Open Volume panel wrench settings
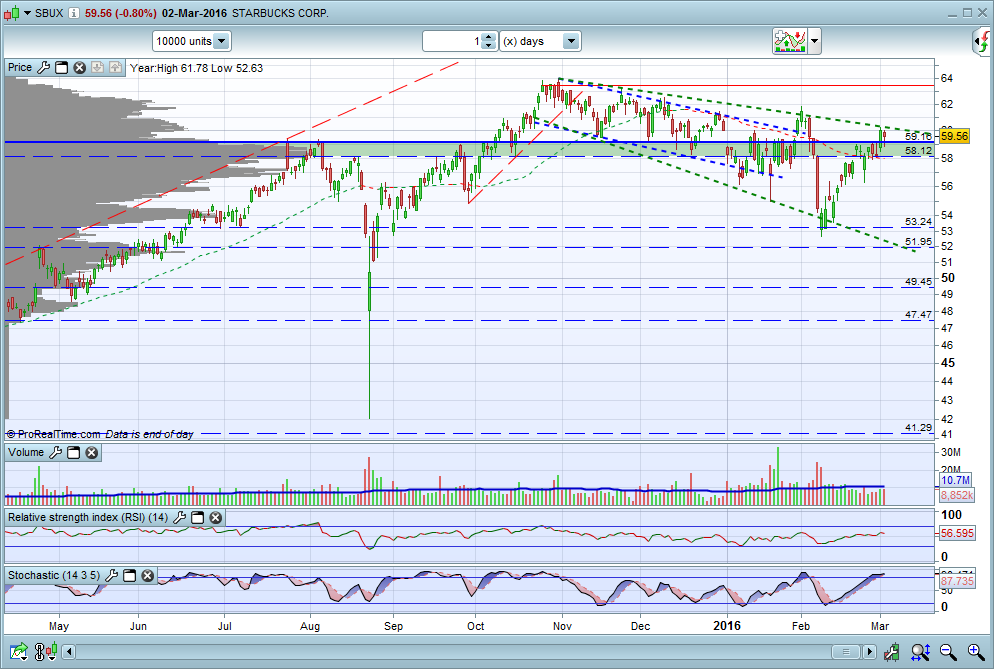 click(55, 452)
